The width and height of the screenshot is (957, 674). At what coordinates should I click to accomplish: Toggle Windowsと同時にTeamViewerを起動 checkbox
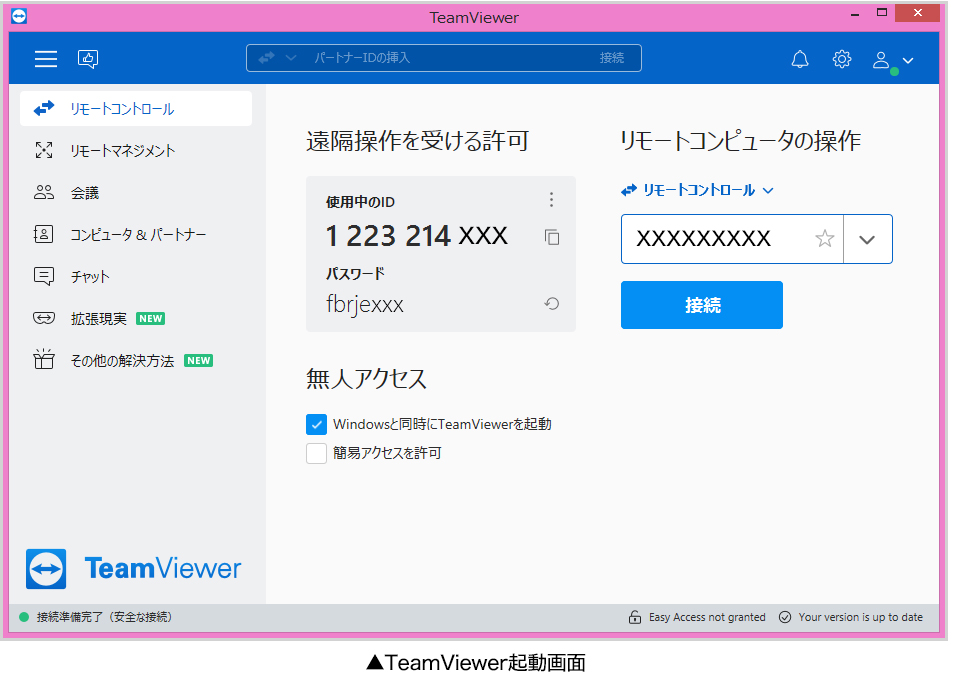(316, 424)
